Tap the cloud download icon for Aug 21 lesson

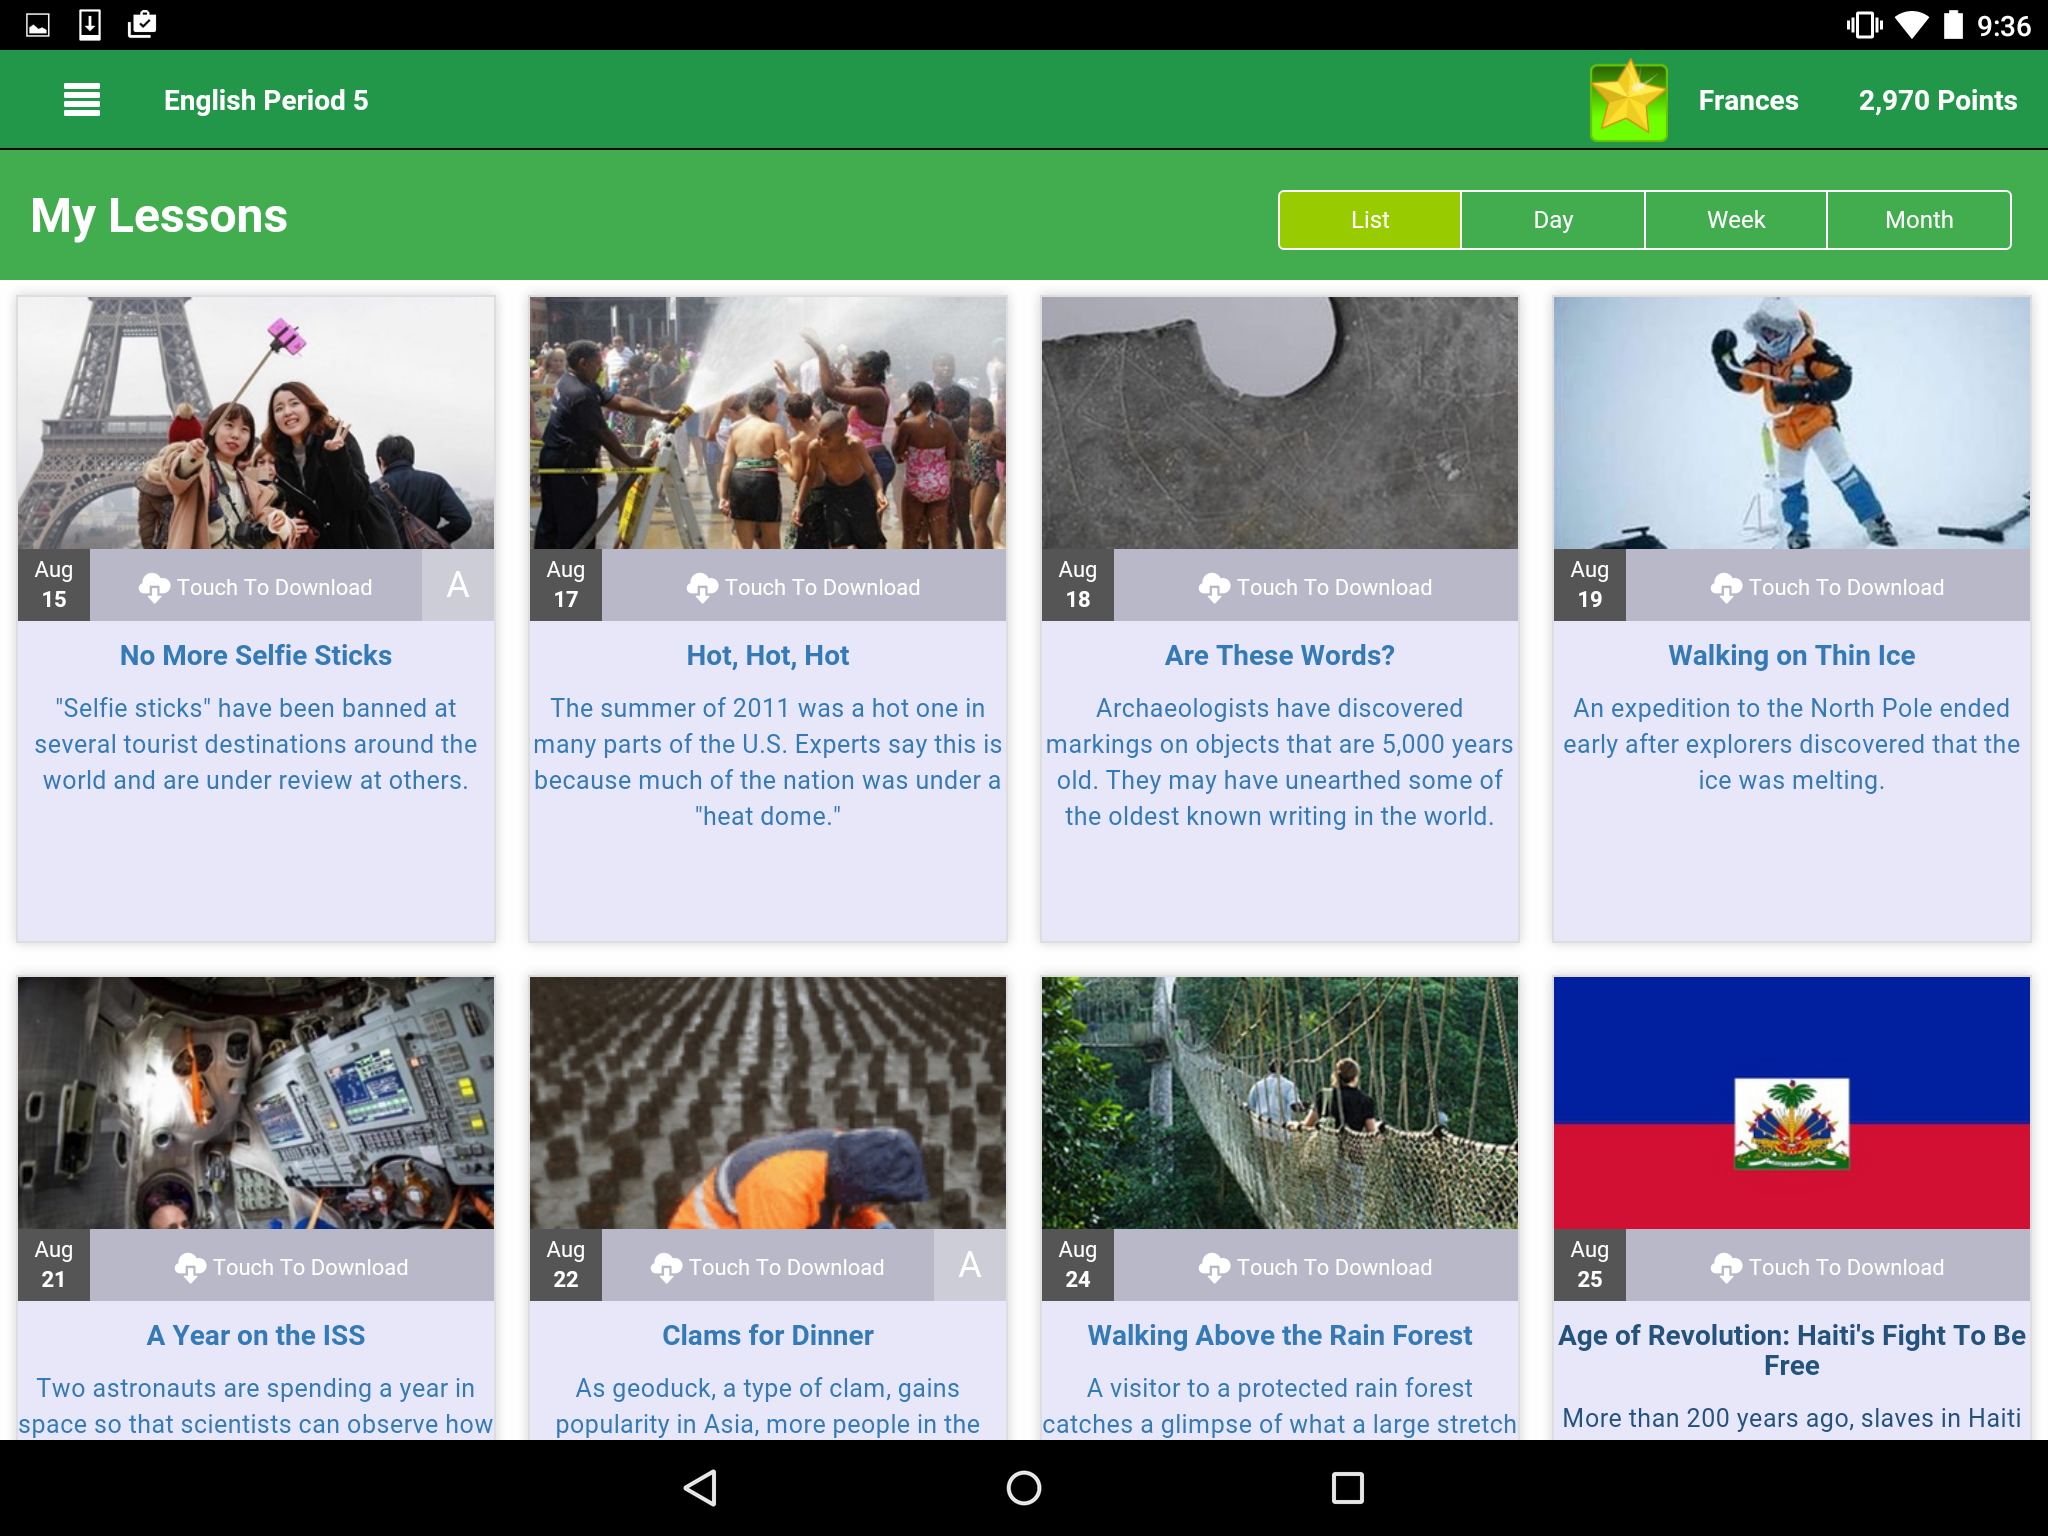pyautogui.click(x=190, y=1267)
